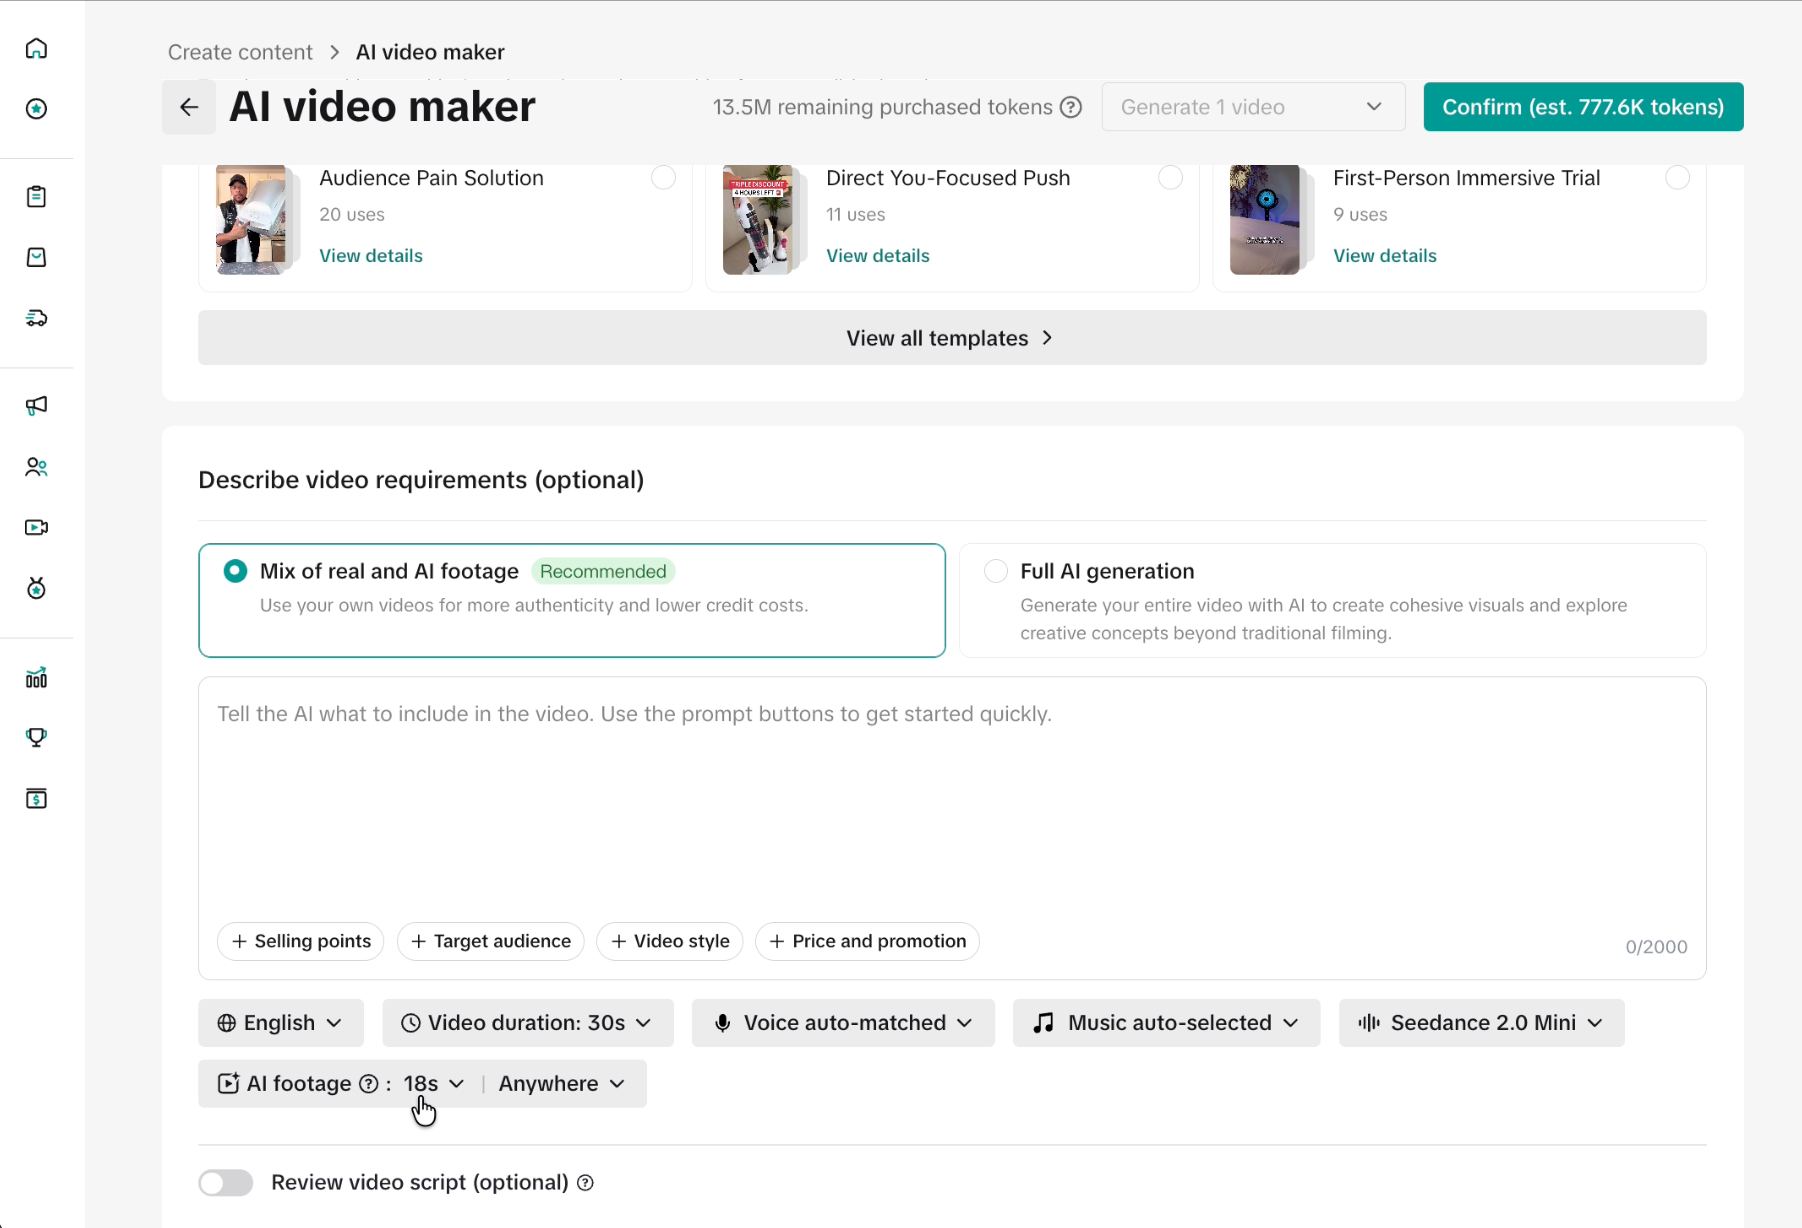
Task: Click Confirm (est. 777.6K tokens) button
Action: (x=1583, y=107)
